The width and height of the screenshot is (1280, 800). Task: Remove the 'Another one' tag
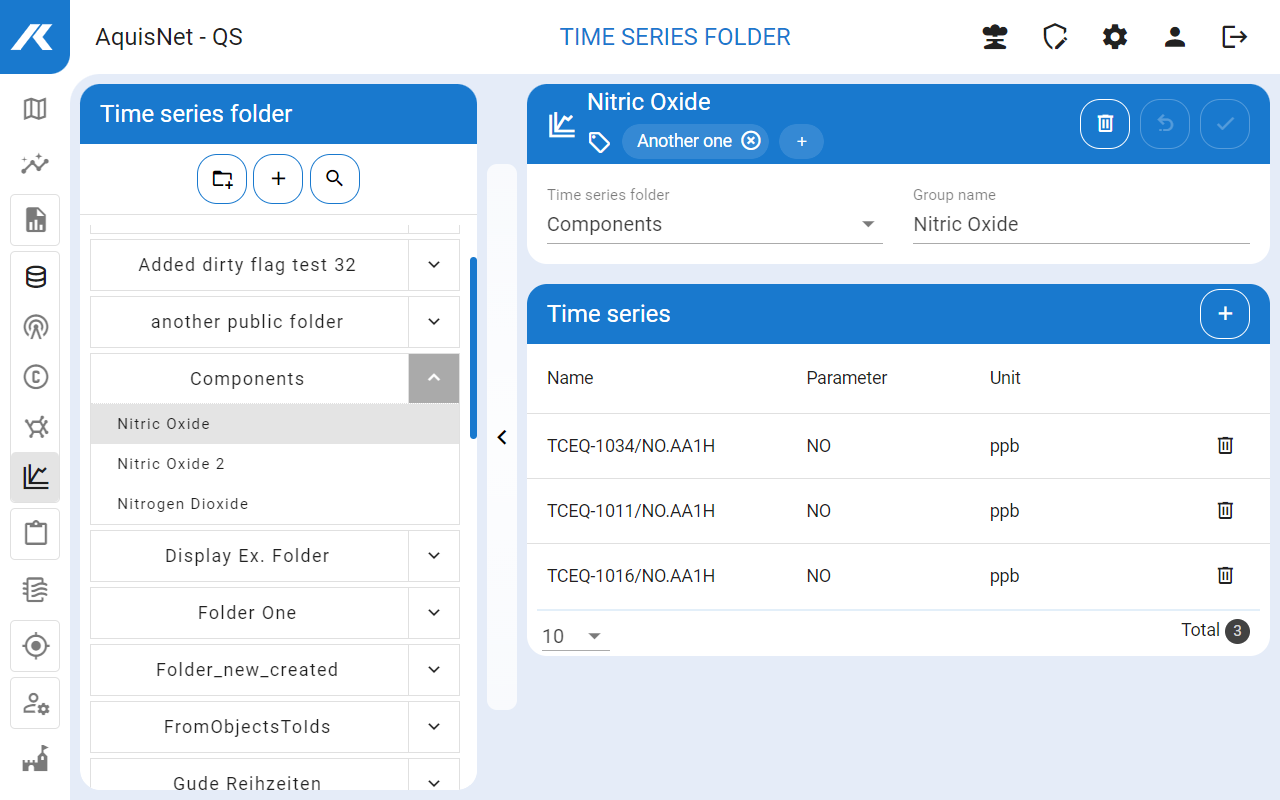pos(751,141)
